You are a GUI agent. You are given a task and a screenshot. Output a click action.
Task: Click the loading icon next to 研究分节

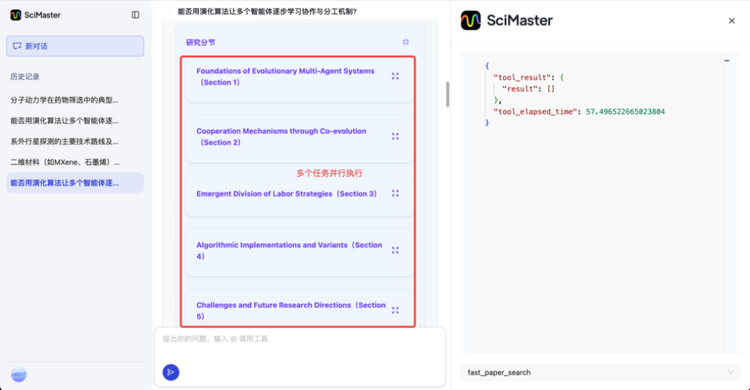tap(406, 42)
